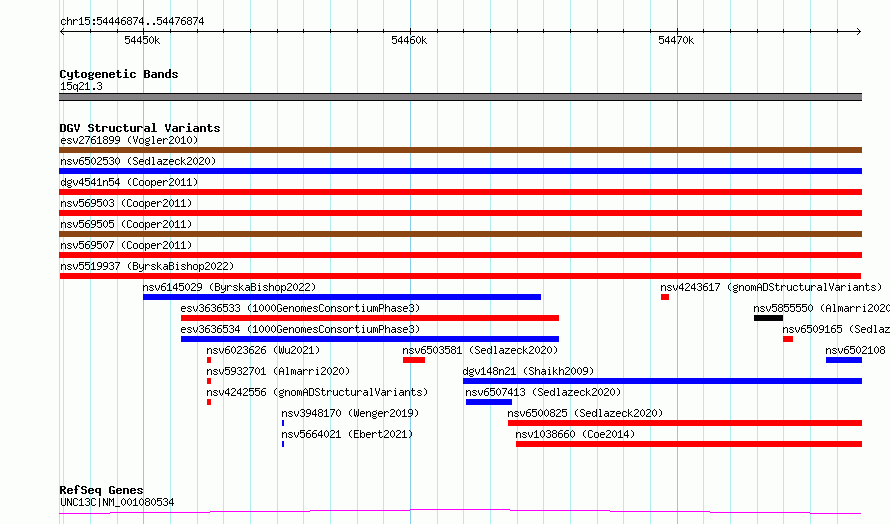Viewport: 890px width, 524px height.
Task: Click the tiny blue nsv5664021 marker
Action: tap(283, 445)
